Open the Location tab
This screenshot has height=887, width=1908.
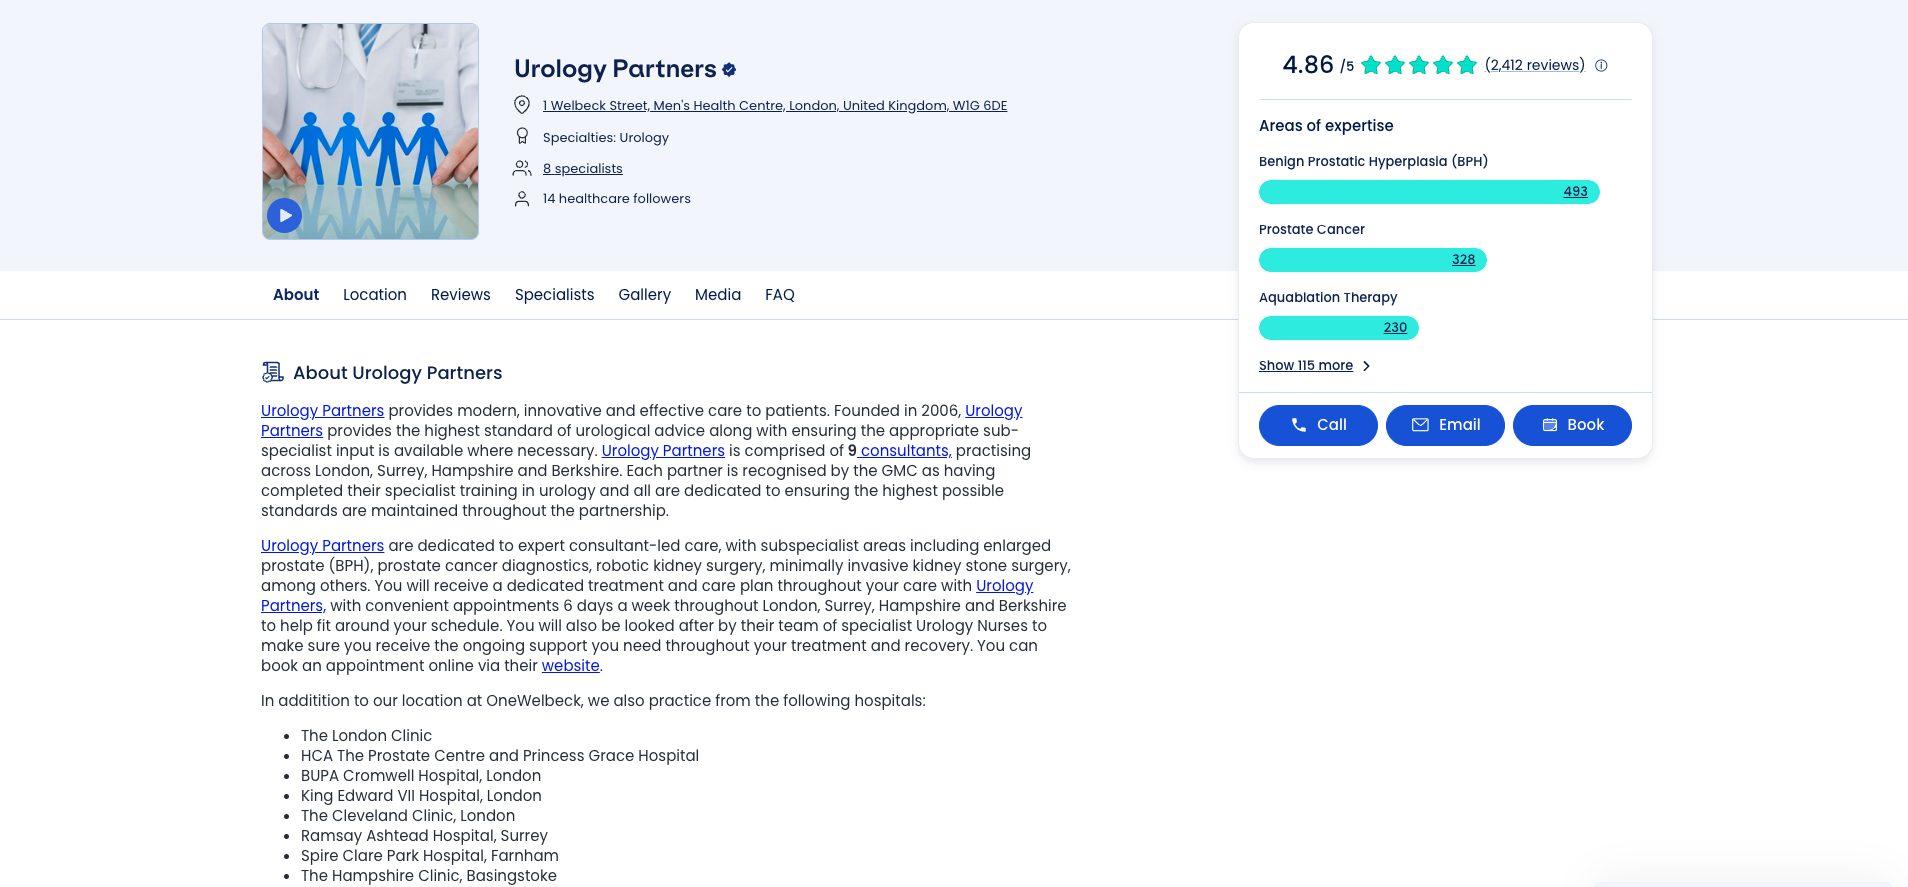coord(375,295)
